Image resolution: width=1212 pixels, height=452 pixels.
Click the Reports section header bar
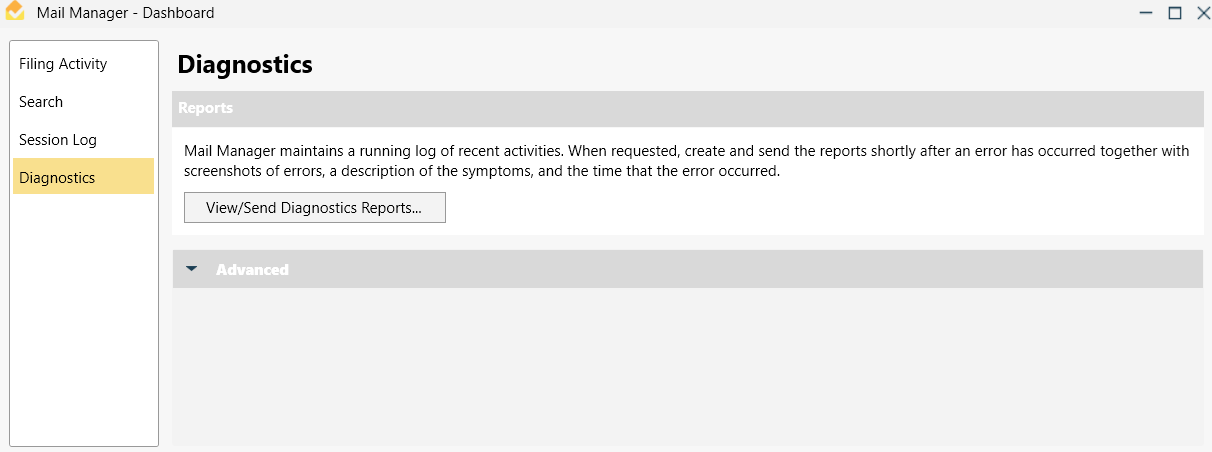687,108
